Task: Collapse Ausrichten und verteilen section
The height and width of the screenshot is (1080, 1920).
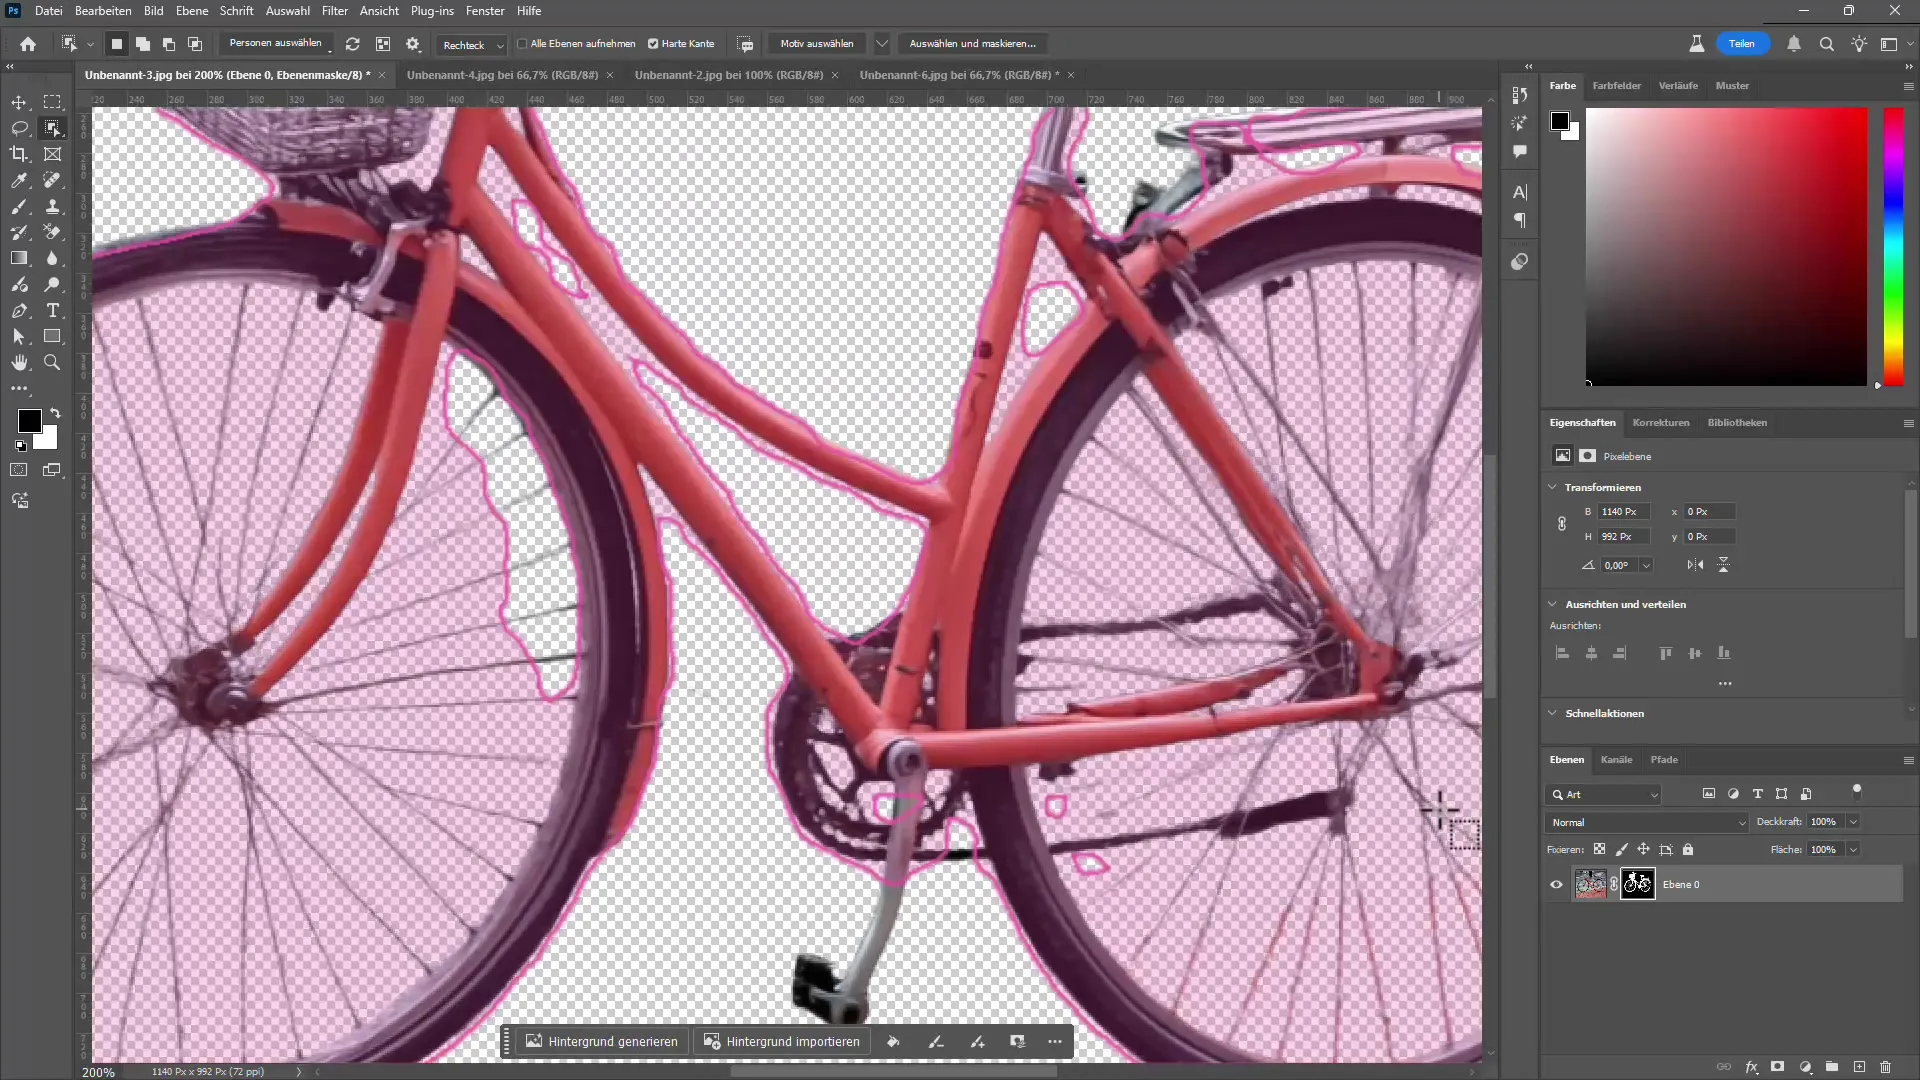Action: click(x=1552, y=604)
